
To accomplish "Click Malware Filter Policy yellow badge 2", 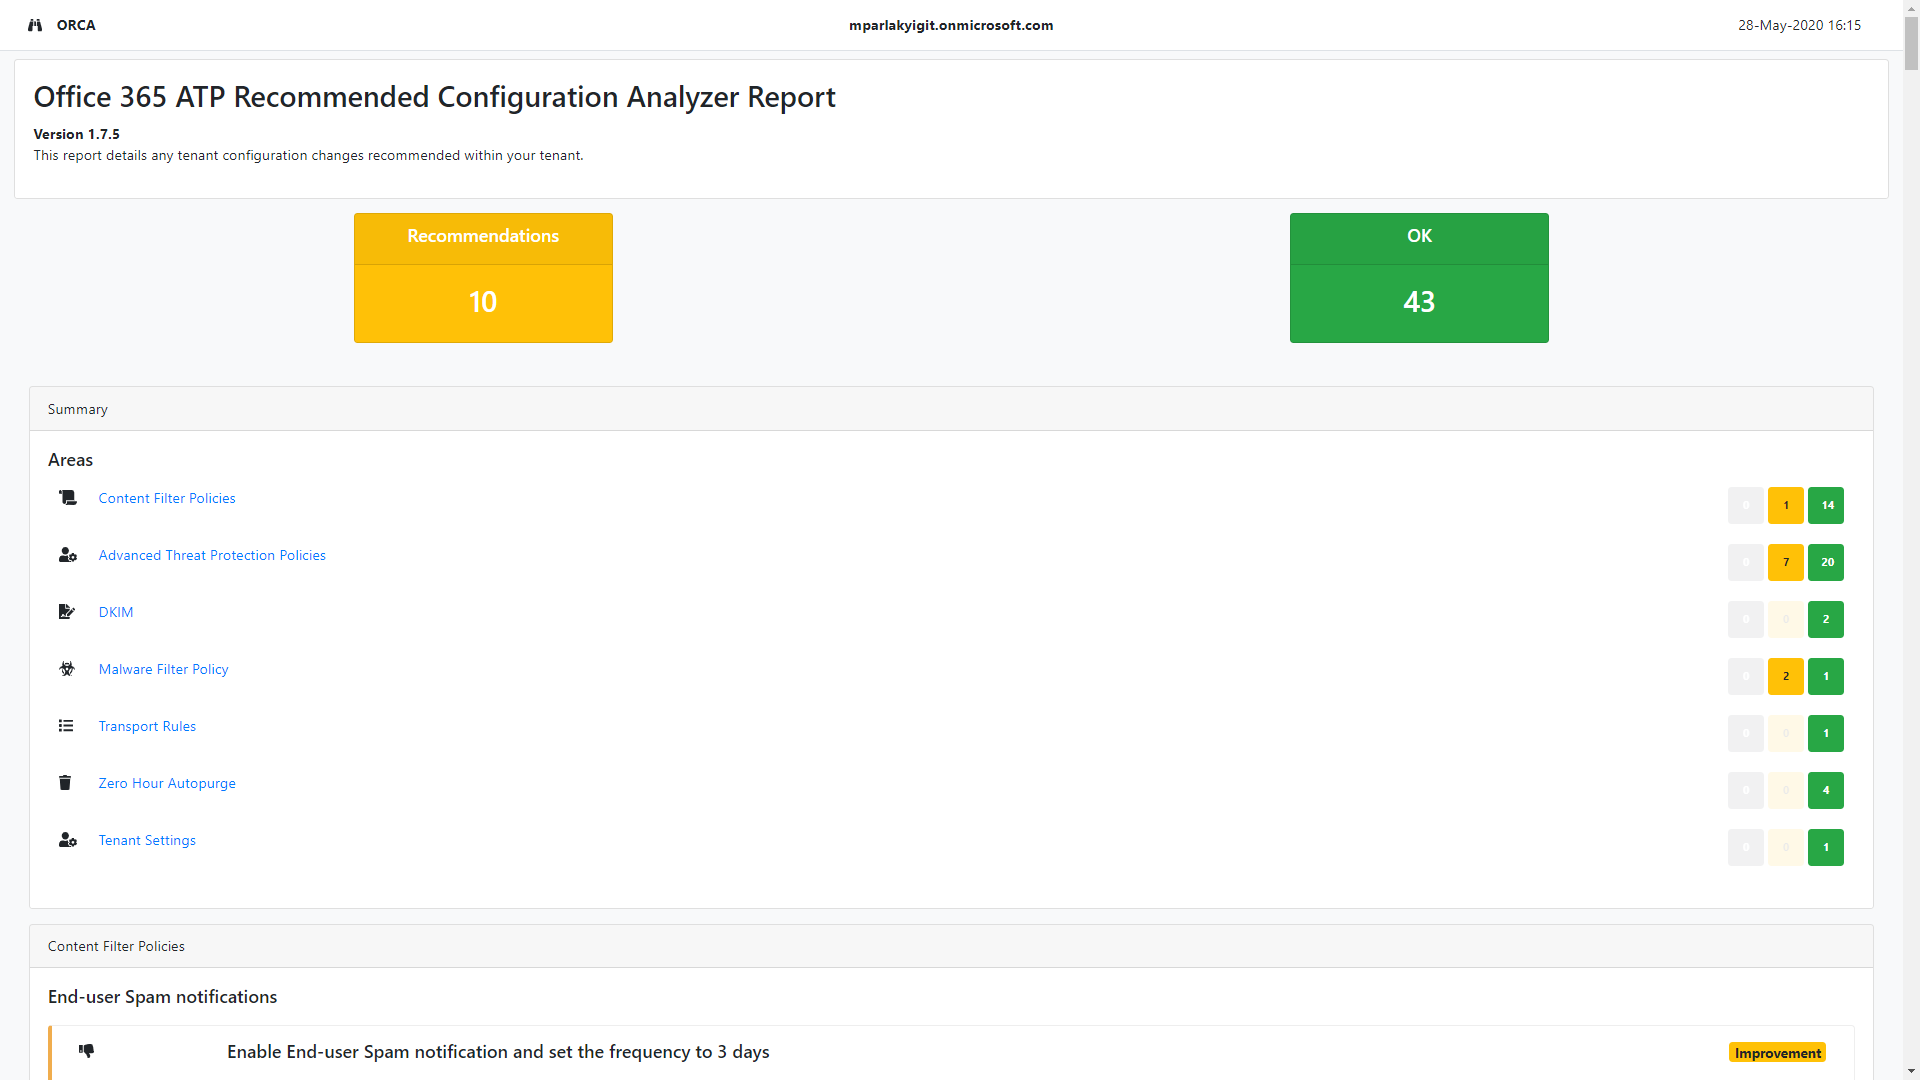I will click(x=1786, y=676).
